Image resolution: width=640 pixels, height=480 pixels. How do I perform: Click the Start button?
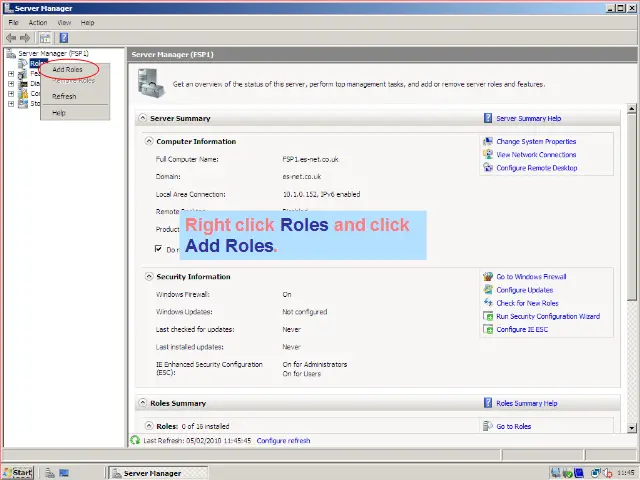tap(18, 473)
